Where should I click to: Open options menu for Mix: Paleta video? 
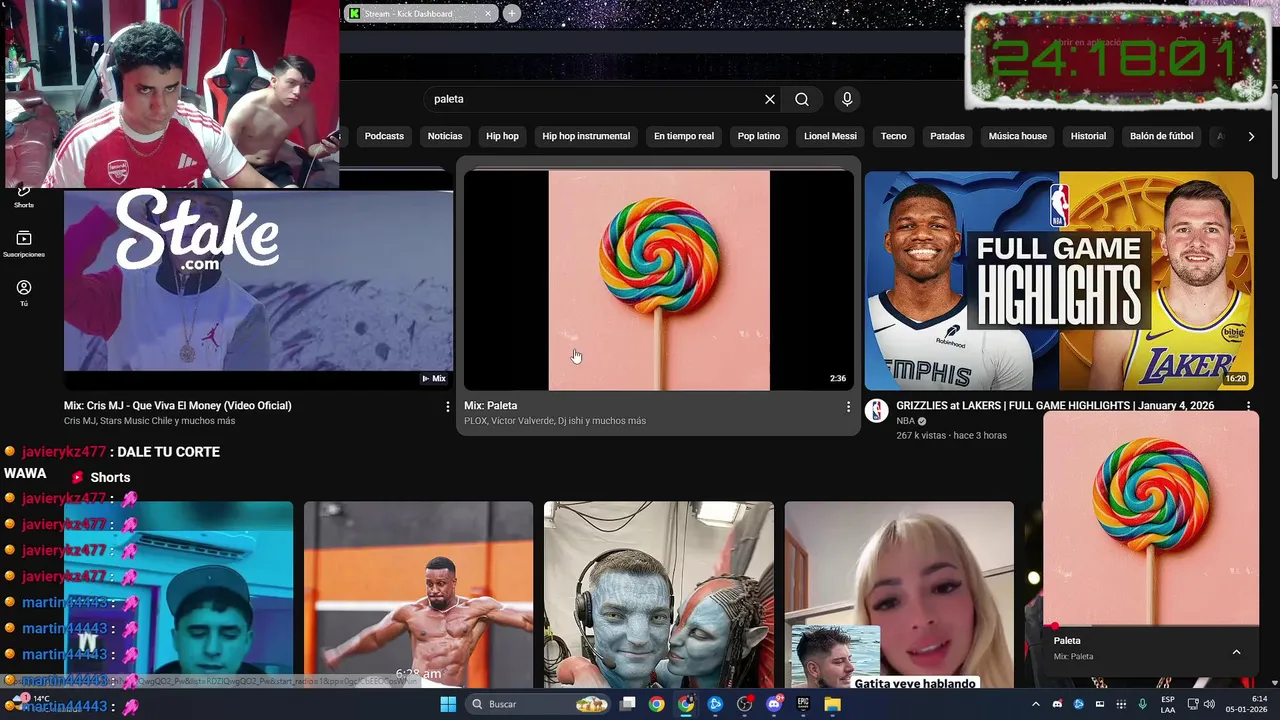[x=848, y=406]
